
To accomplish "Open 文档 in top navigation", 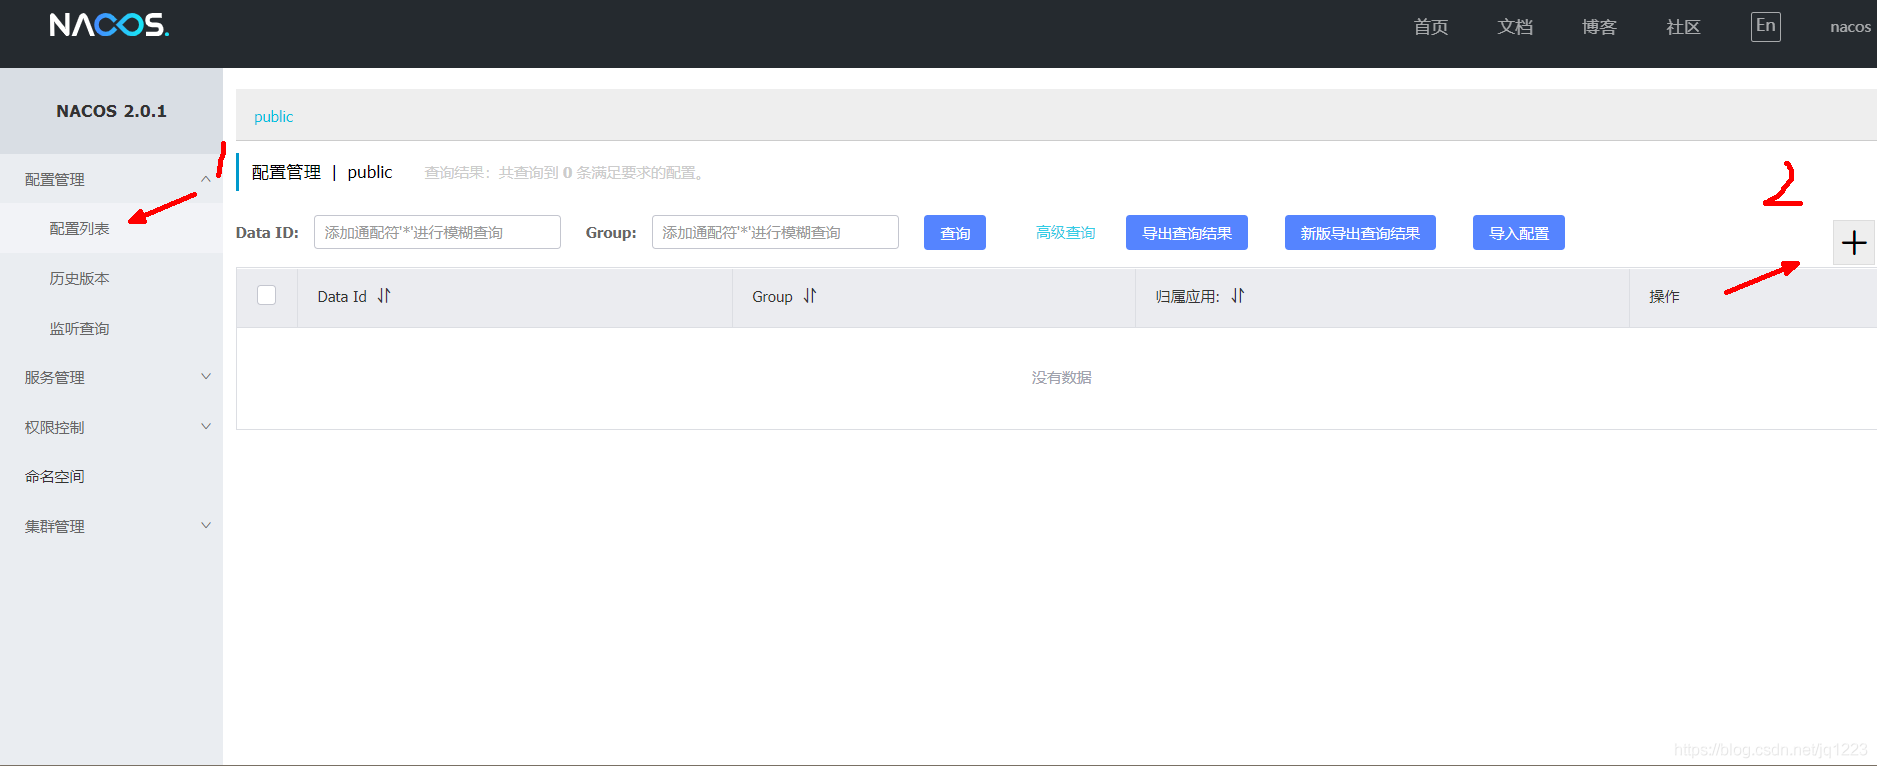I will coord(1515,27).
